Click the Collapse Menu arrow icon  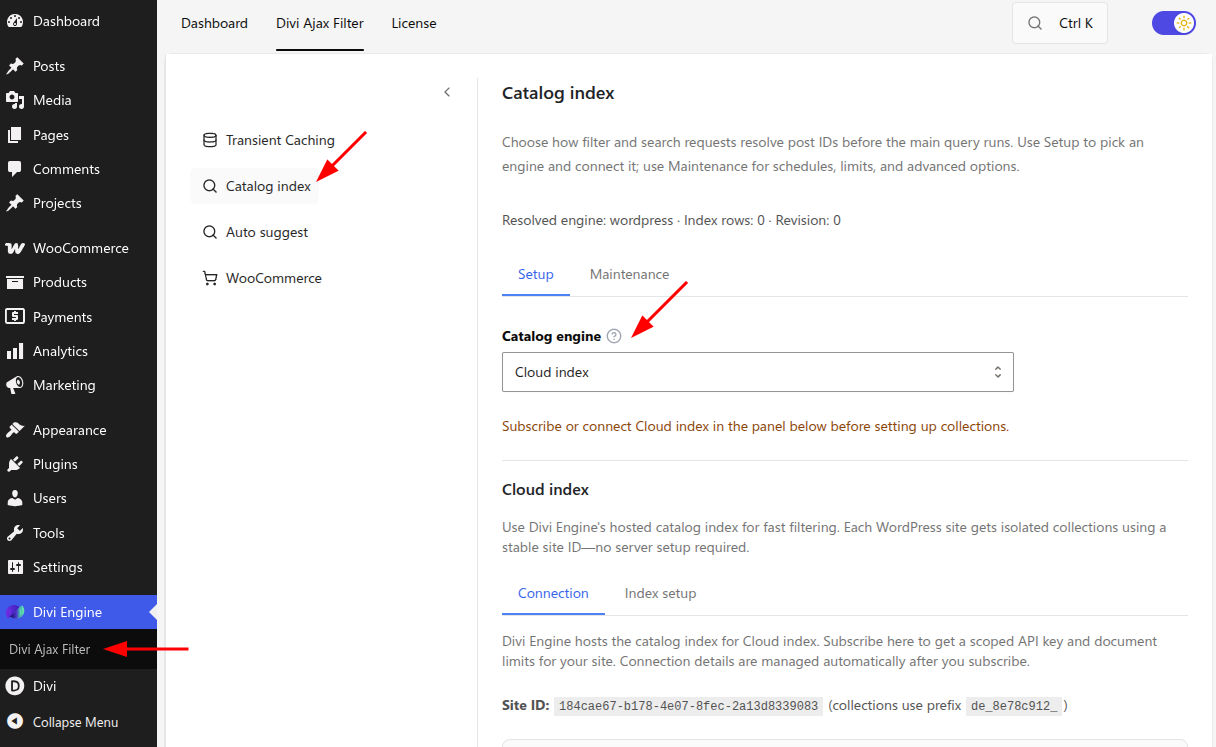[x=15, y=722]
